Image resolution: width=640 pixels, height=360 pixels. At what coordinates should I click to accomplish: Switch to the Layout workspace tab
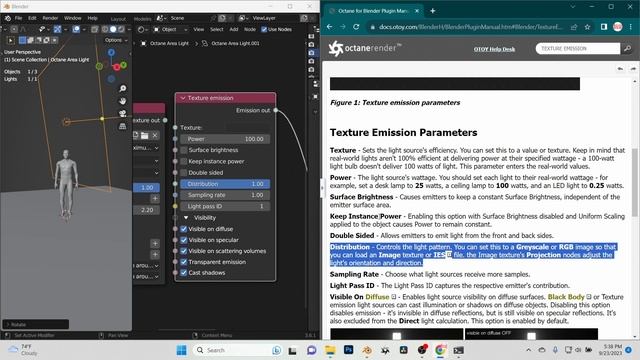(x=118, y=19)
